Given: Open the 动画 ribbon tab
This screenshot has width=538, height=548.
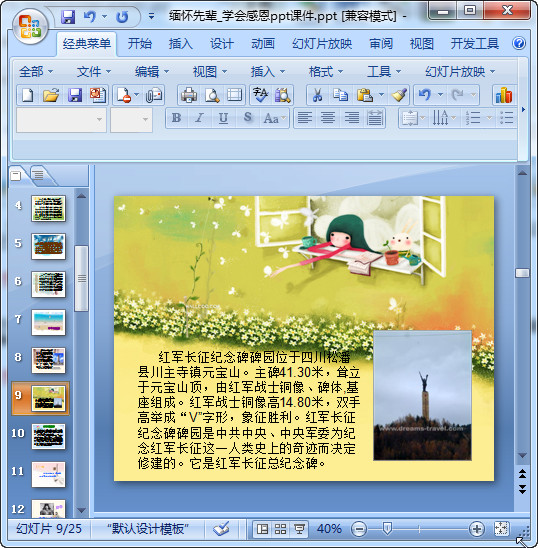Looking at the screenshot, I should click(263, 44).
